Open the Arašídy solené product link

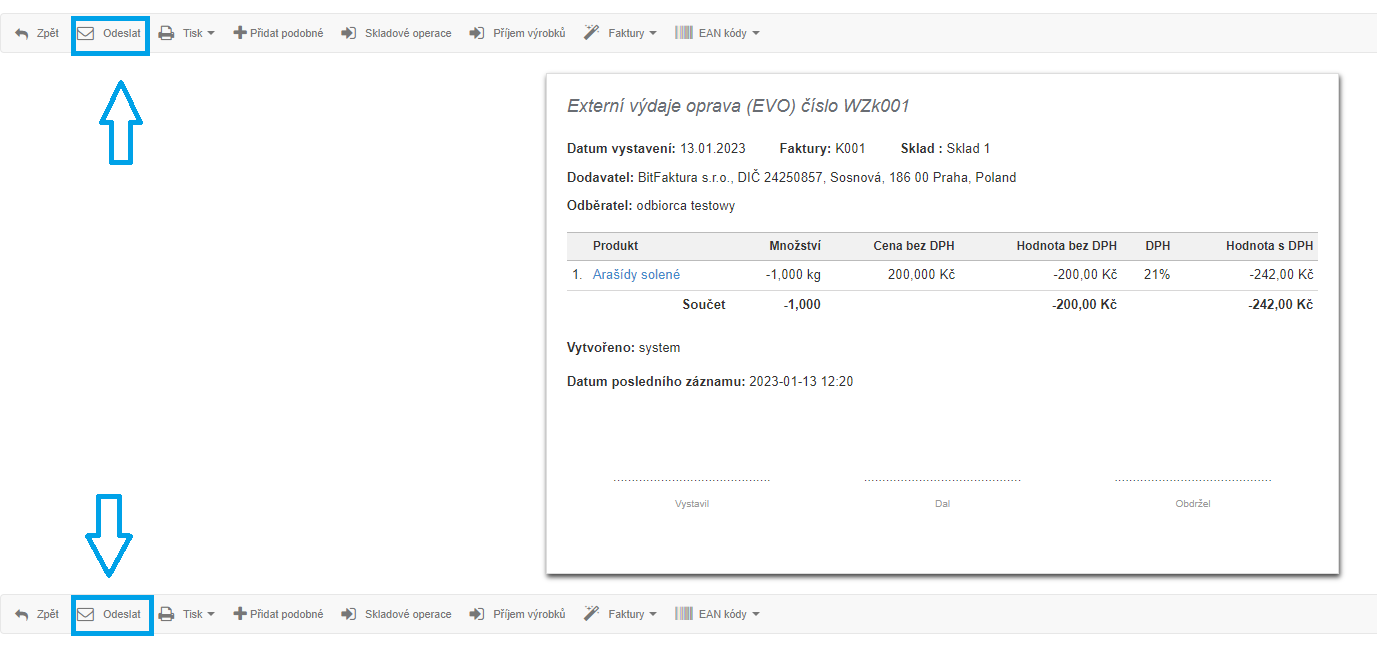coord(636,275)
